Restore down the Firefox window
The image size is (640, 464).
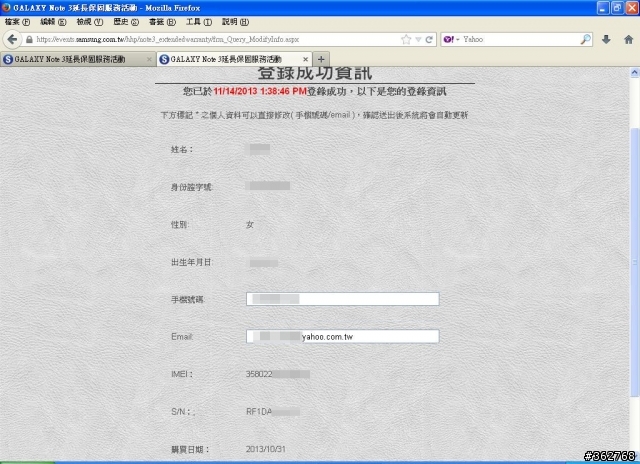coord(617,8)
